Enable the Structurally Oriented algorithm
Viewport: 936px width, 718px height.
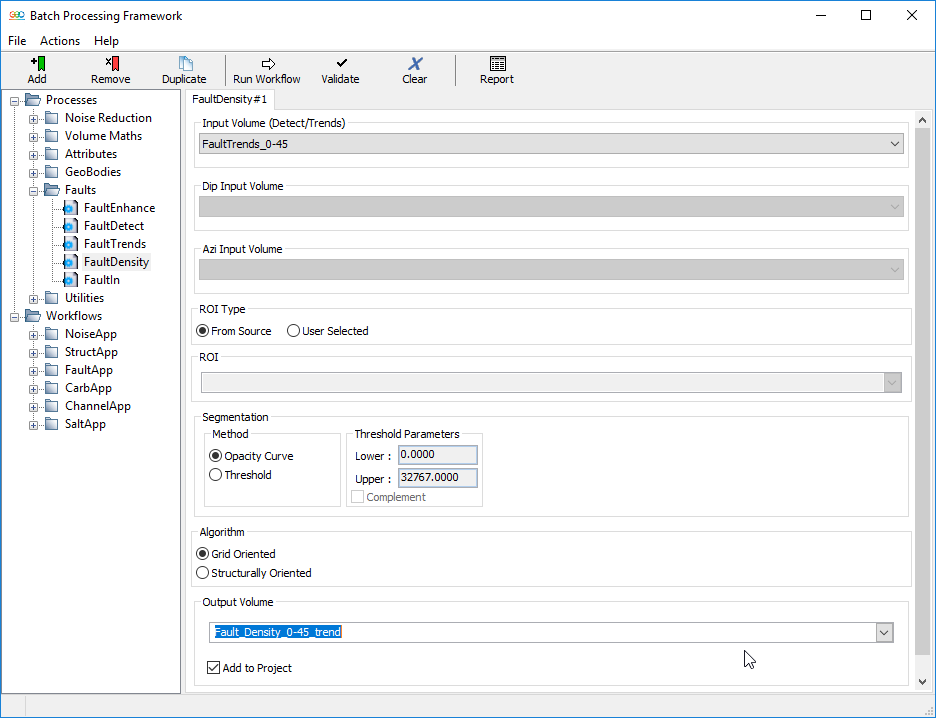click(x=203, y=573)
